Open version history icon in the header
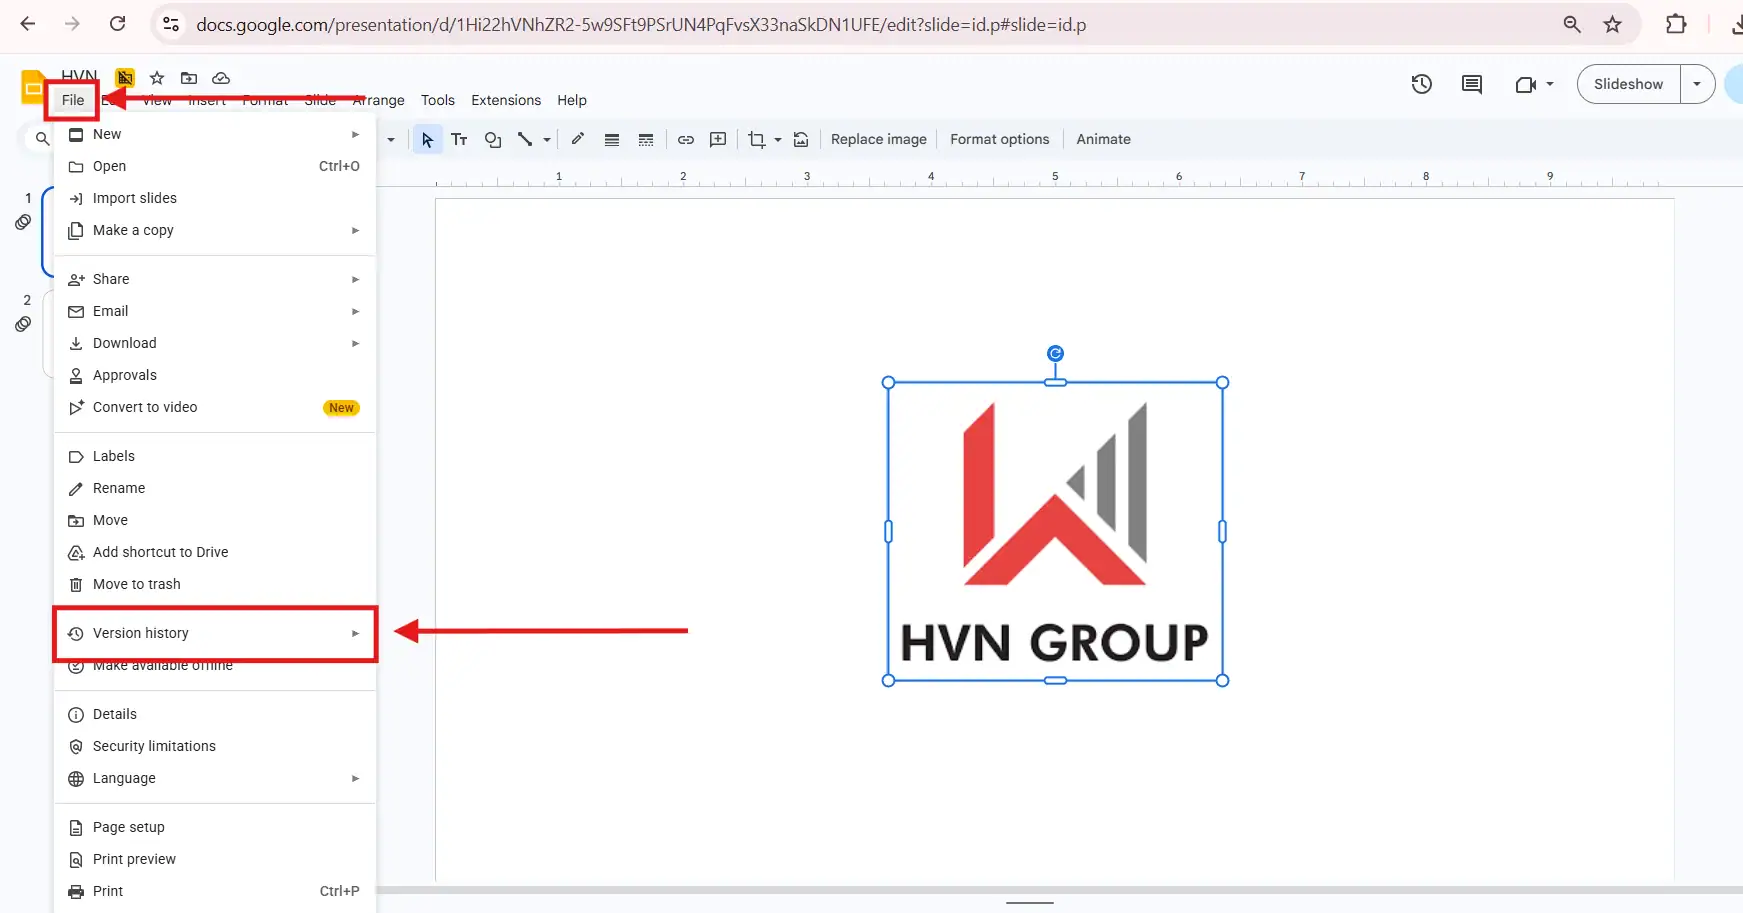This screenshot has height=913, width=1743. point(1422,84)
